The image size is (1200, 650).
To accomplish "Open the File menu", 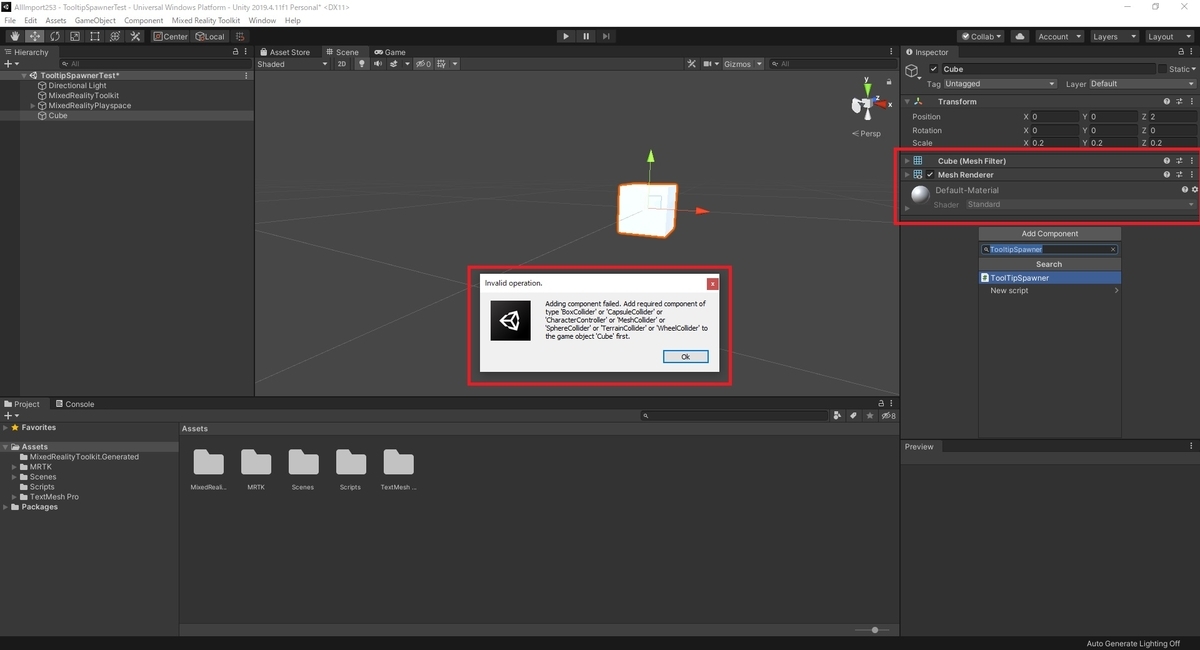I will pyautogui.click(x=10, y=20).
